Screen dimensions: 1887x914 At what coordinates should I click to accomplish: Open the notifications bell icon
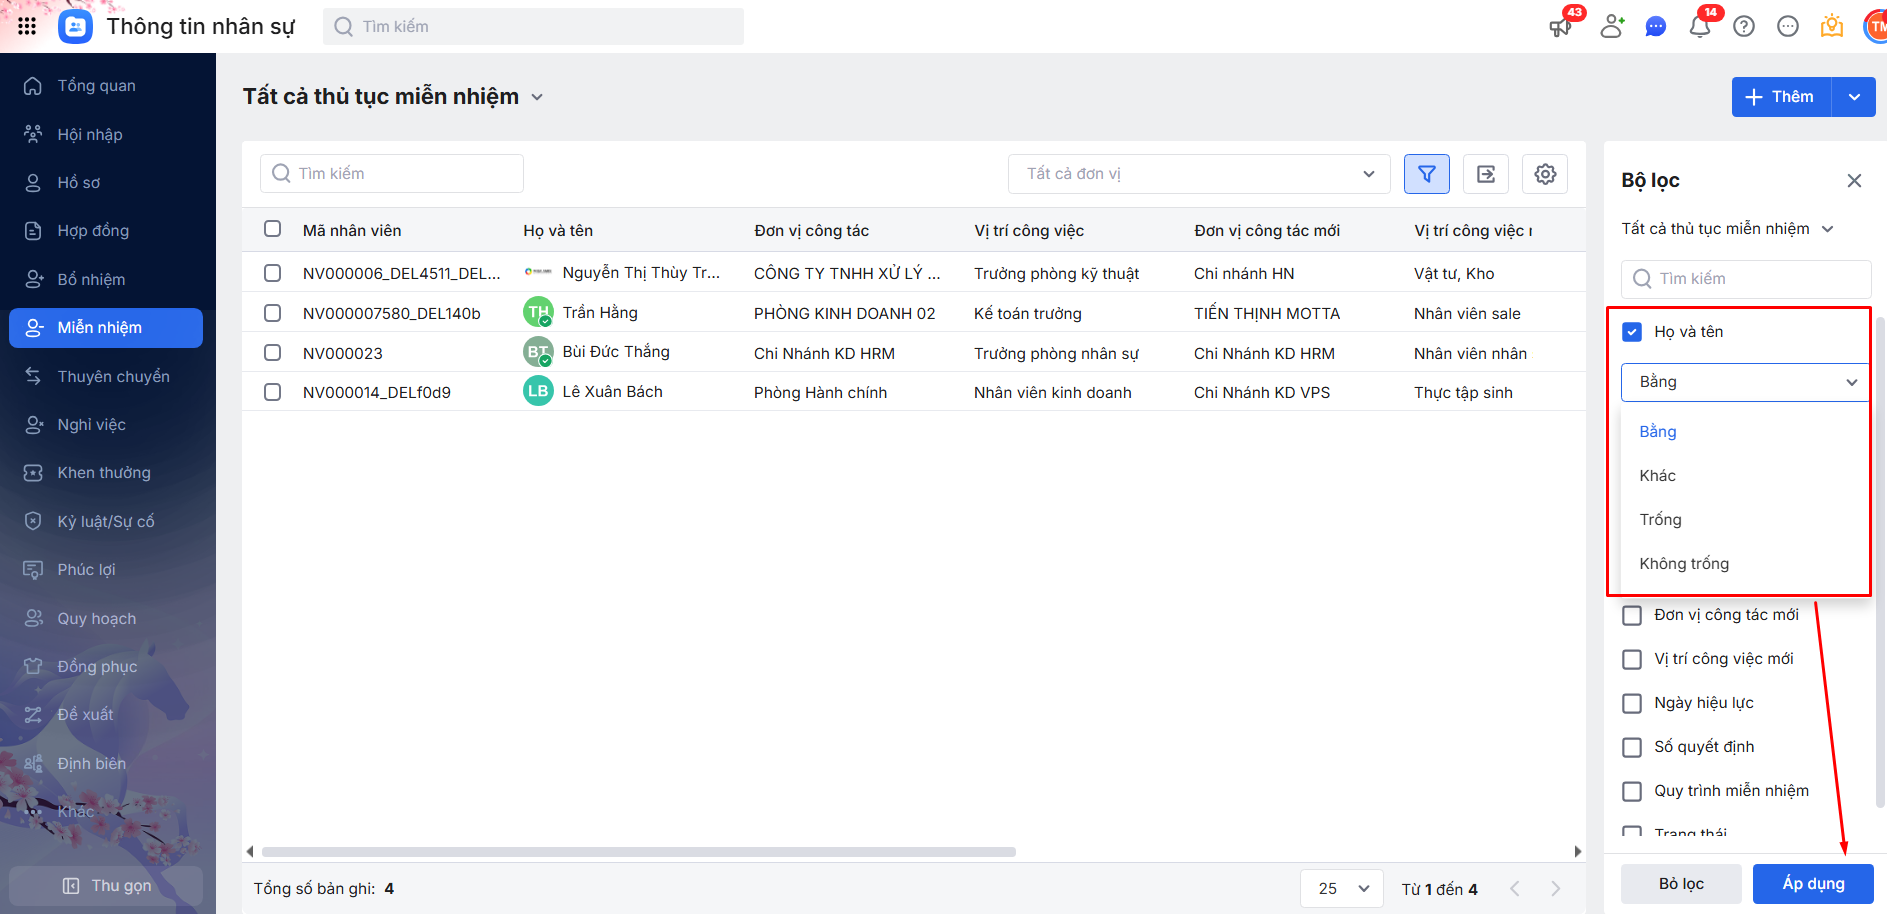point(1699,27)
